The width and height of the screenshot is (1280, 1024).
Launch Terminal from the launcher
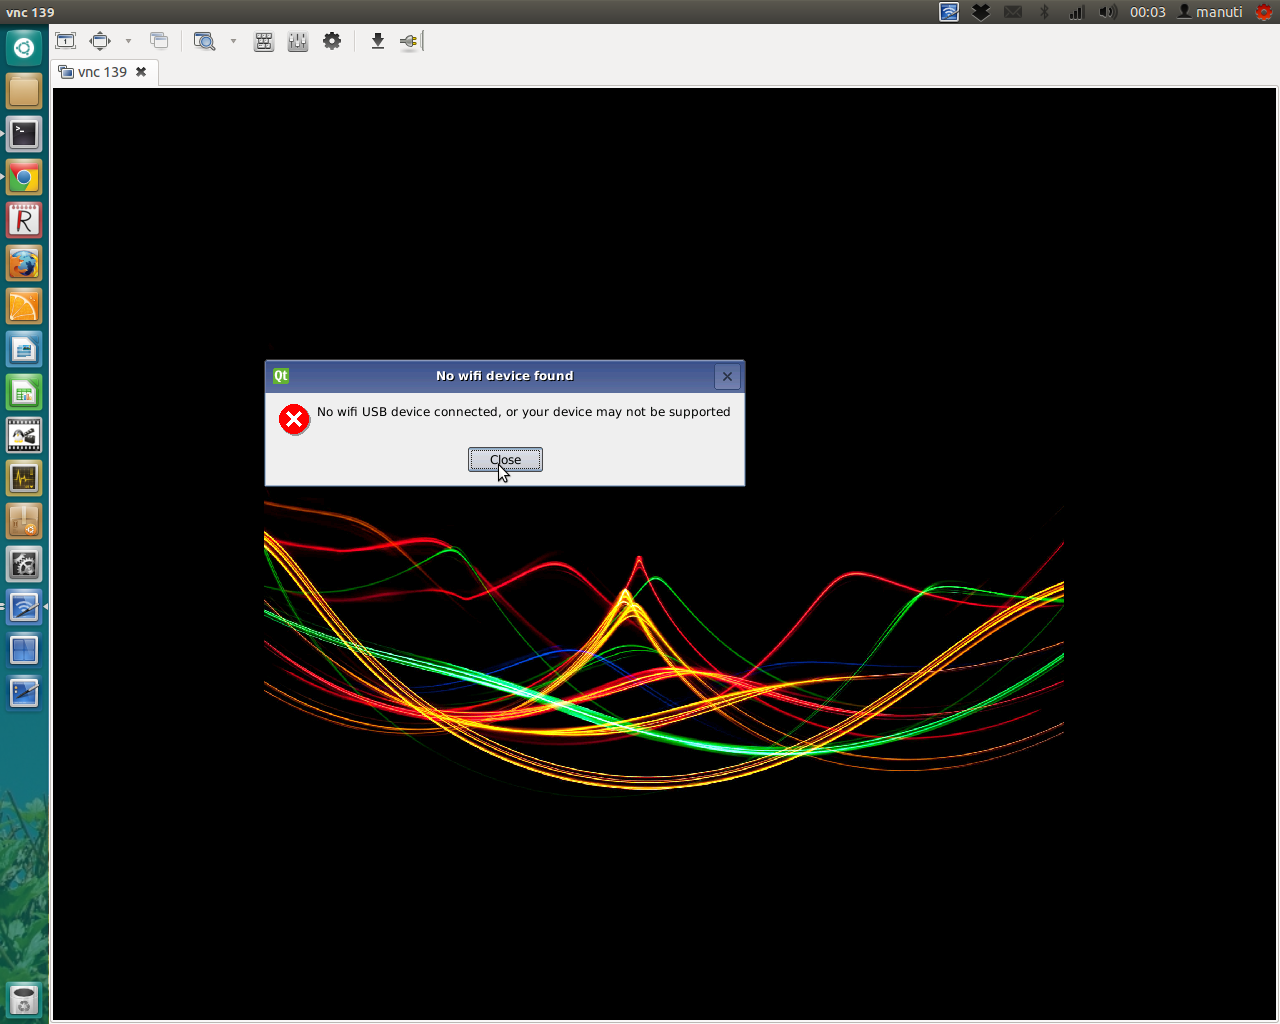tap(24, 134)
